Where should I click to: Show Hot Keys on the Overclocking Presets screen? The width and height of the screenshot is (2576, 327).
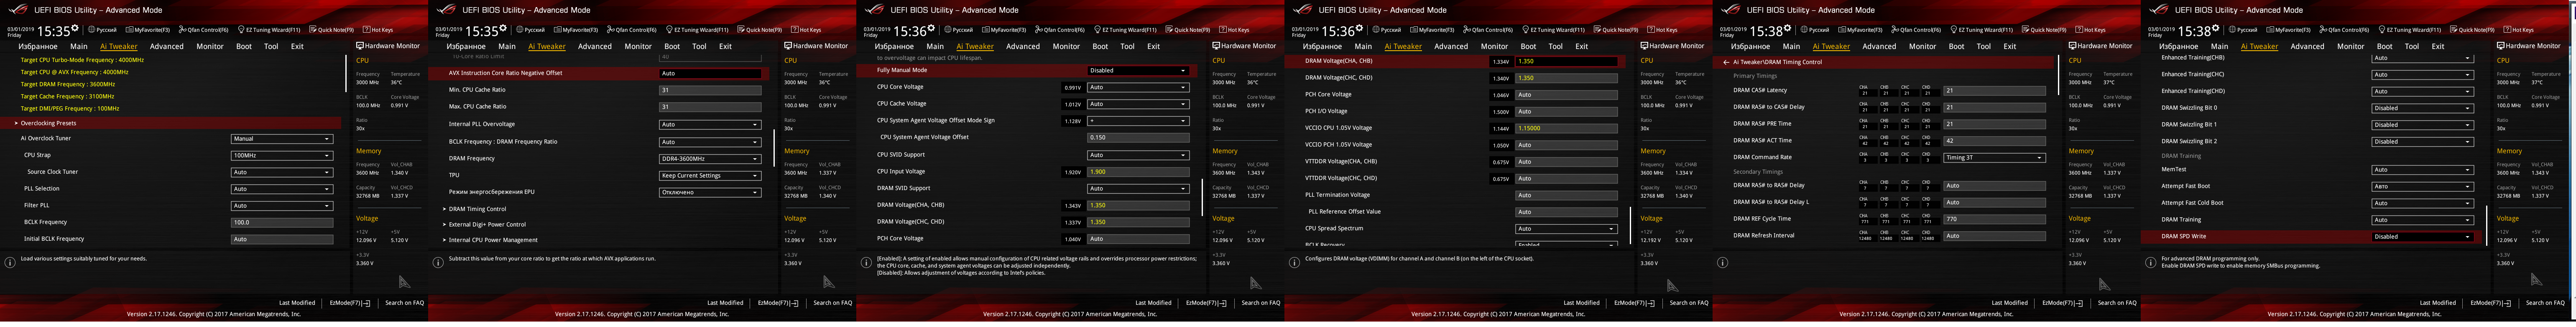(377, 30)
